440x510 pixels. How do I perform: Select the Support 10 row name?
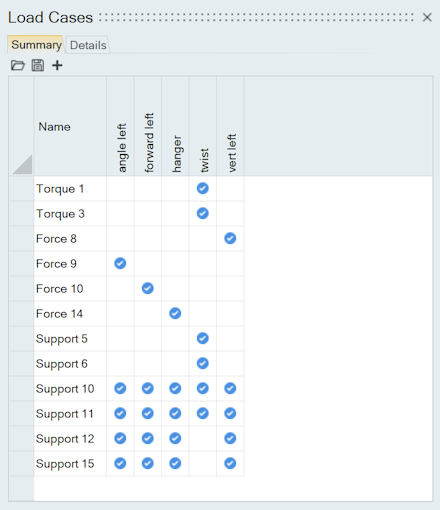[x=65, y=389]
